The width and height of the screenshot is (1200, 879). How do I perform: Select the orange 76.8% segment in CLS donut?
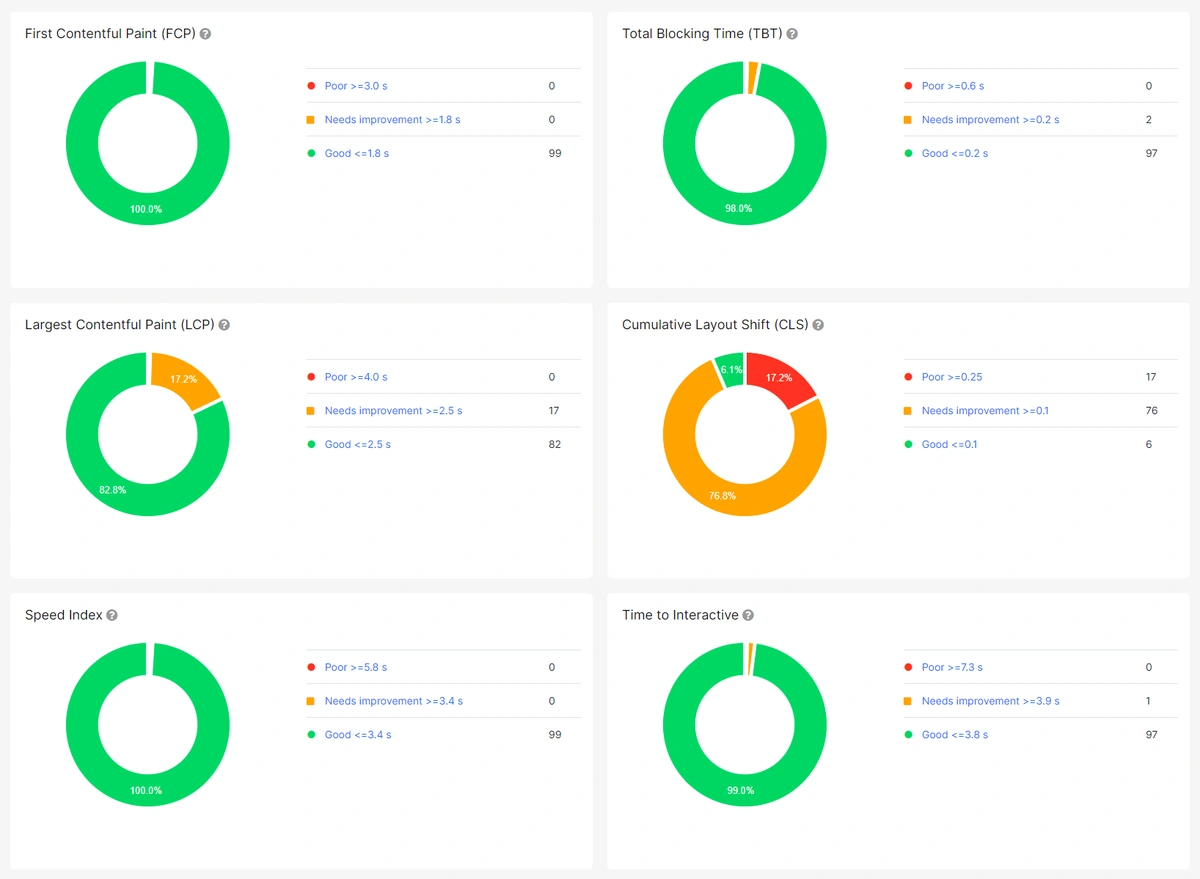click(x=722, y=495)
